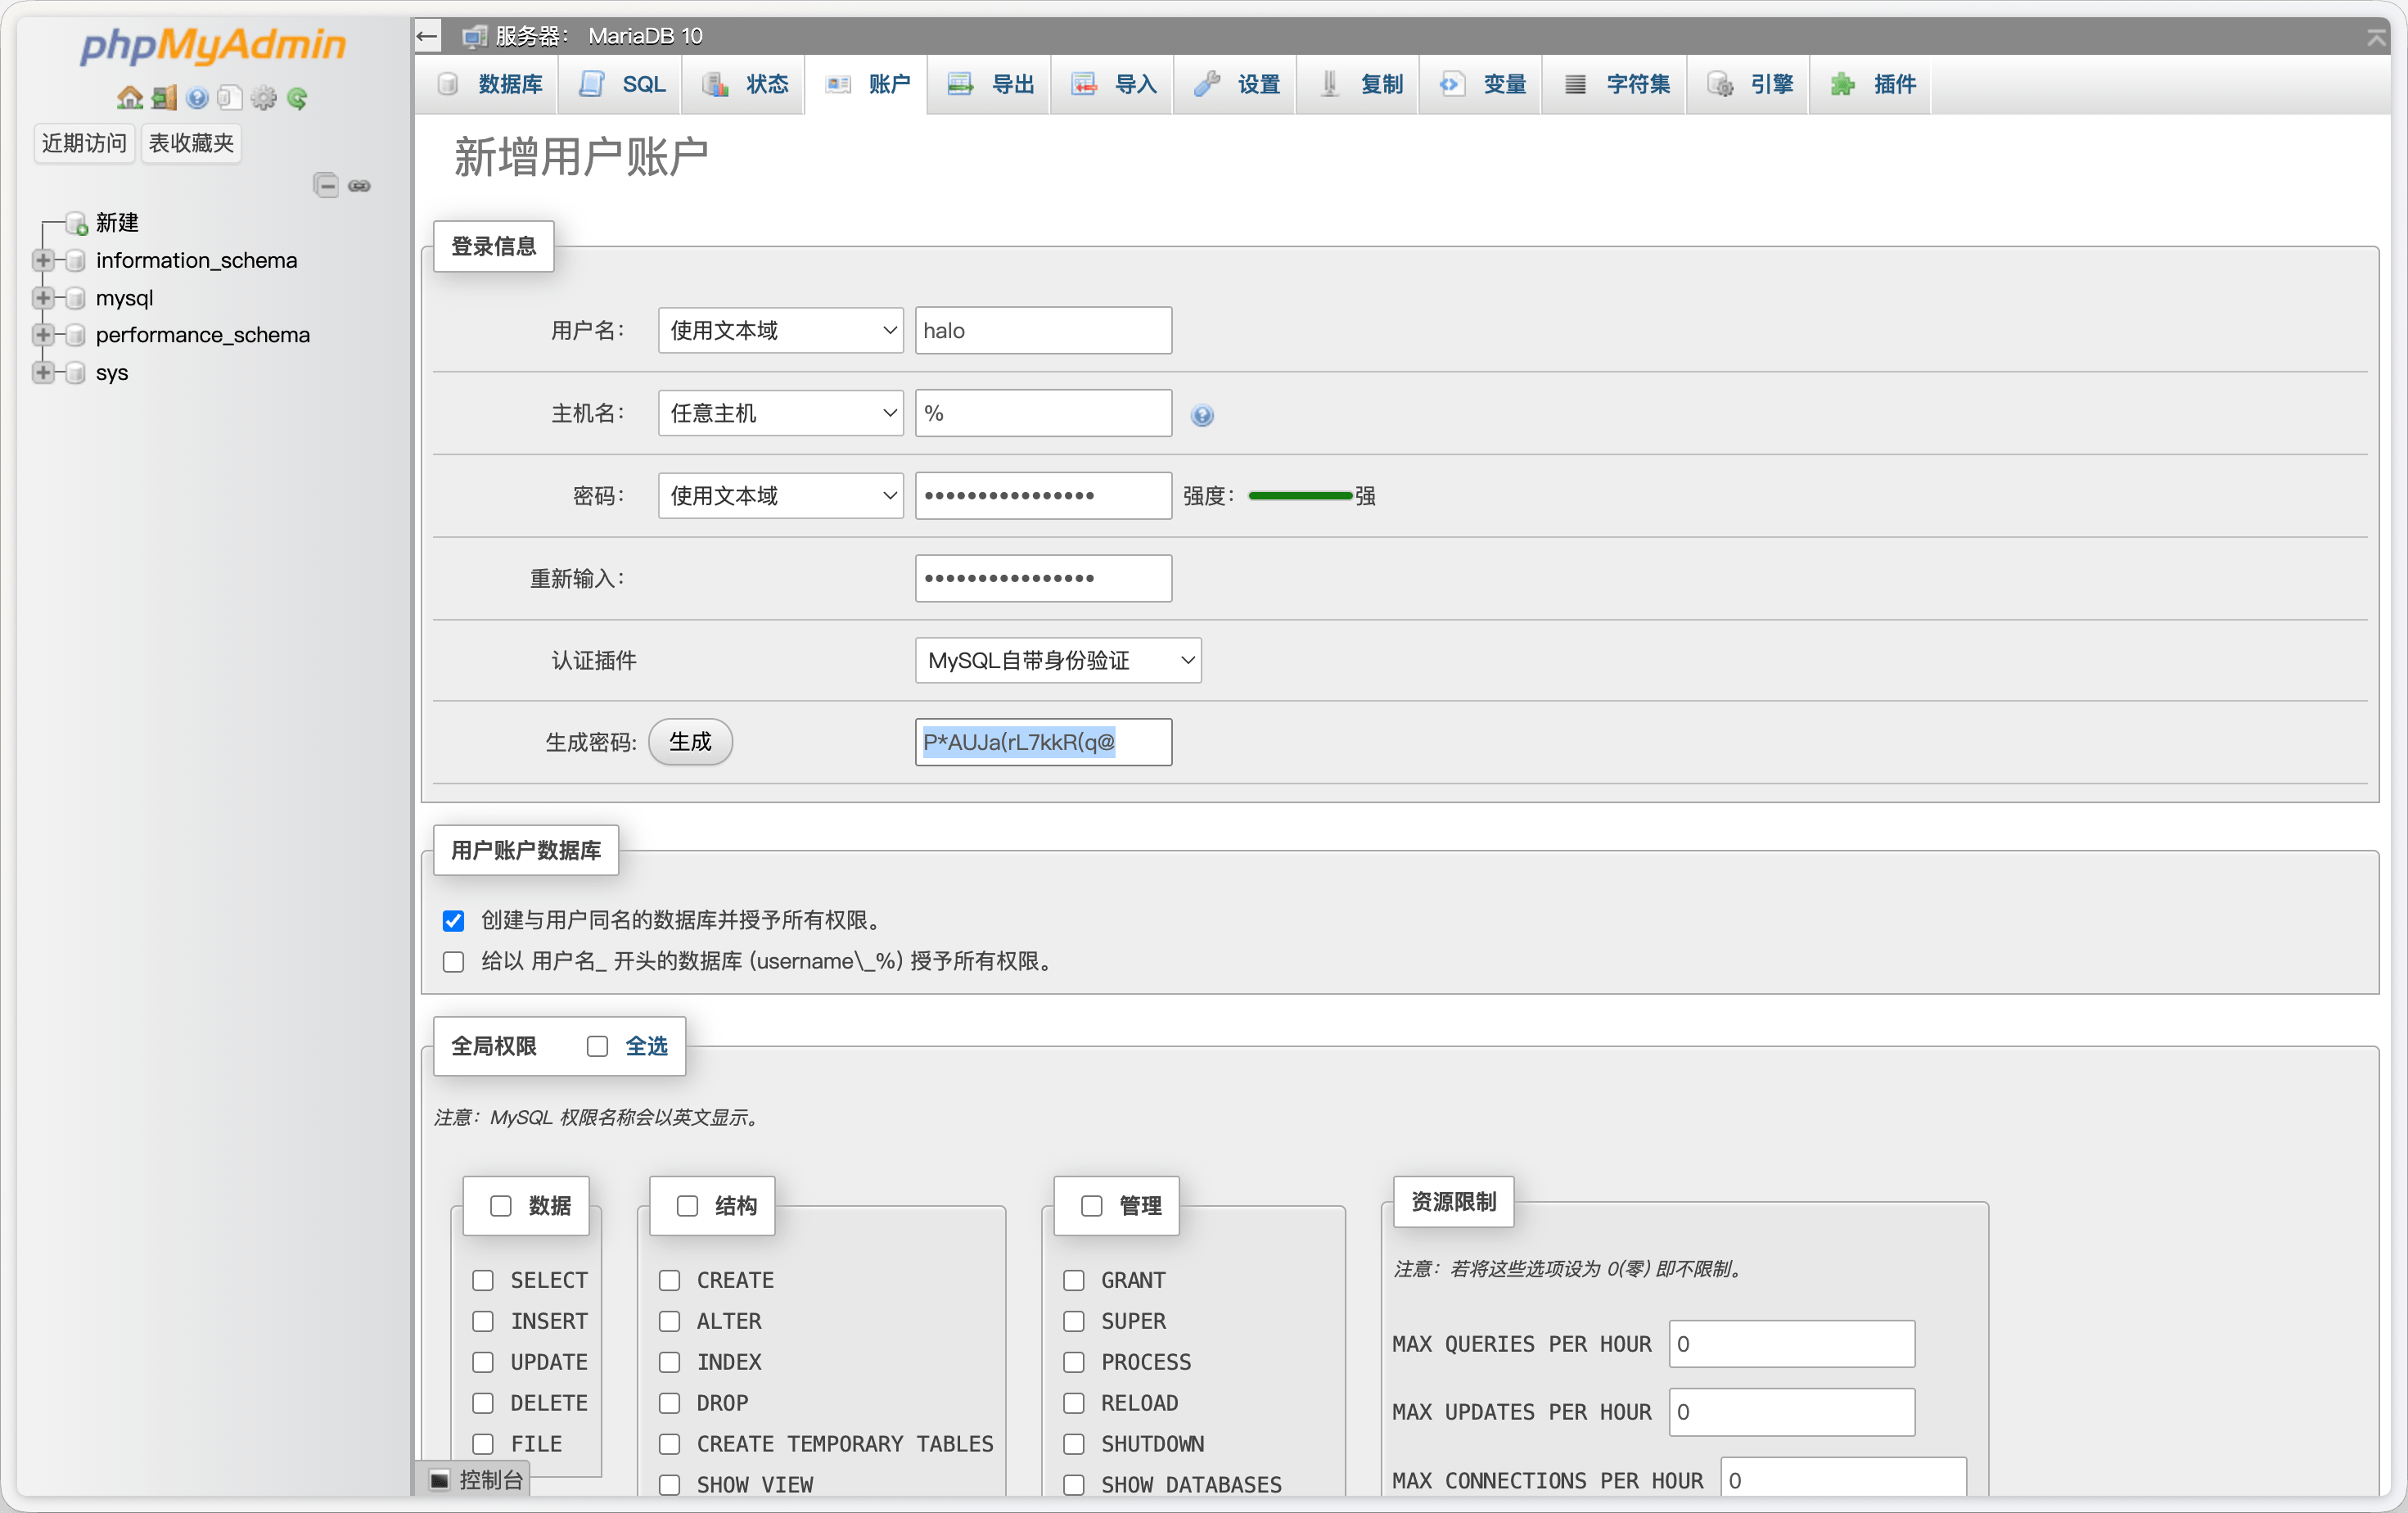Open the 状态 status tab
2408x1513 pixels.
[746, 84]
